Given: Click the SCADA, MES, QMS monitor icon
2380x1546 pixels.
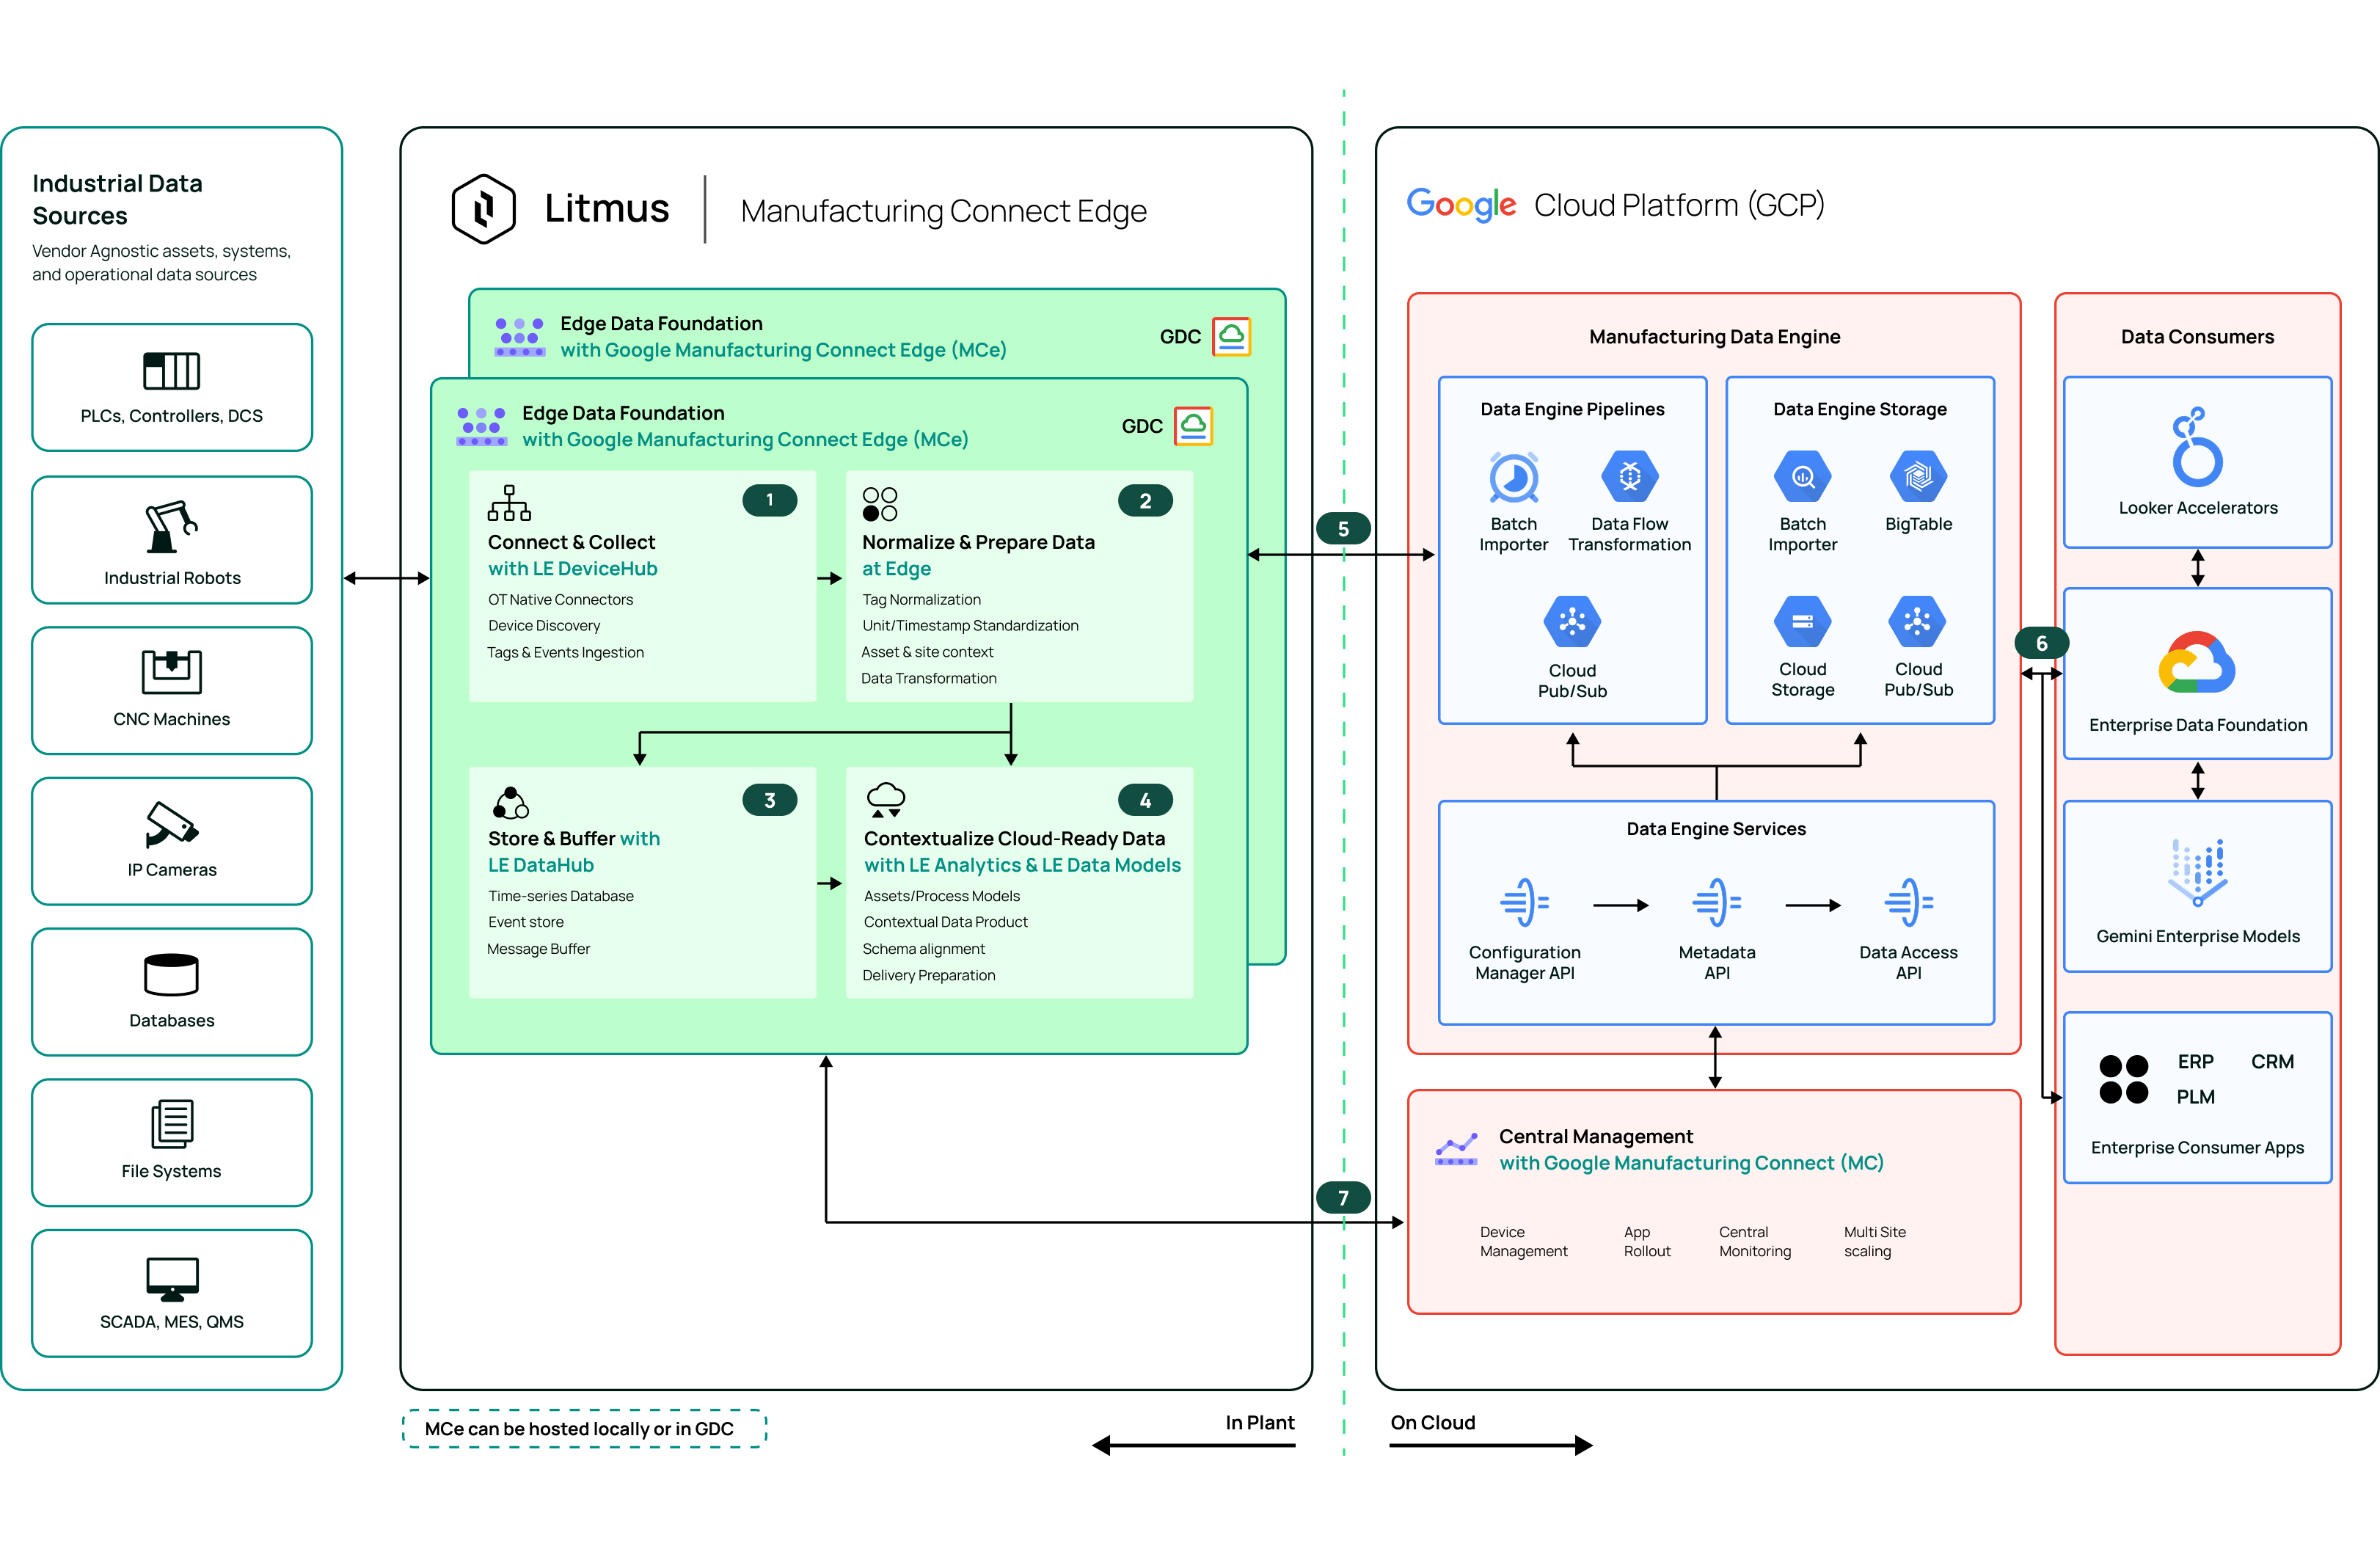Looking at the screenshot, I should 171,1279.
